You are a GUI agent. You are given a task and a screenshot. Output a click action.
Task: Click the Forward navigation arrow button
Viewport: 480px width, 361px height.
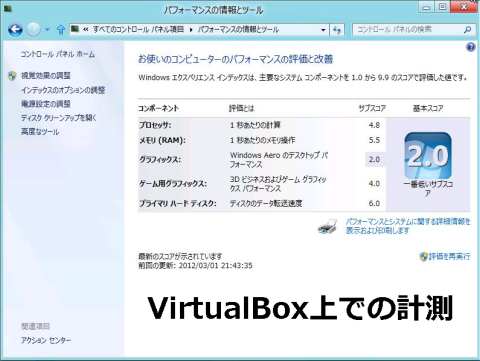click(33, 30)
